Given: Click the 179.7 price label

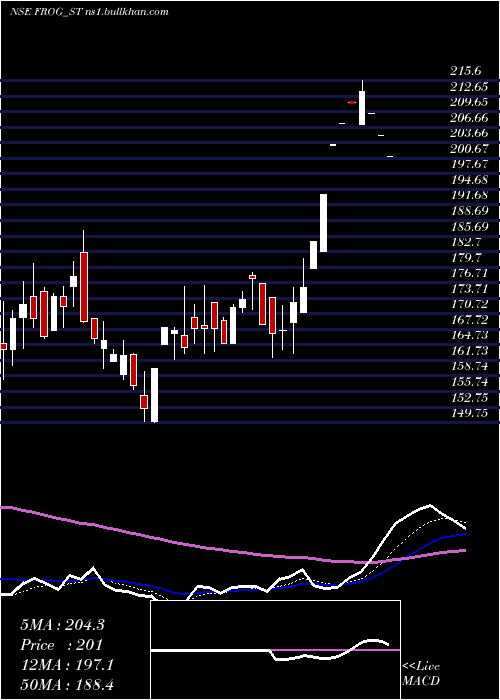Looking at the screenshot, I should [x=467, y=258].
